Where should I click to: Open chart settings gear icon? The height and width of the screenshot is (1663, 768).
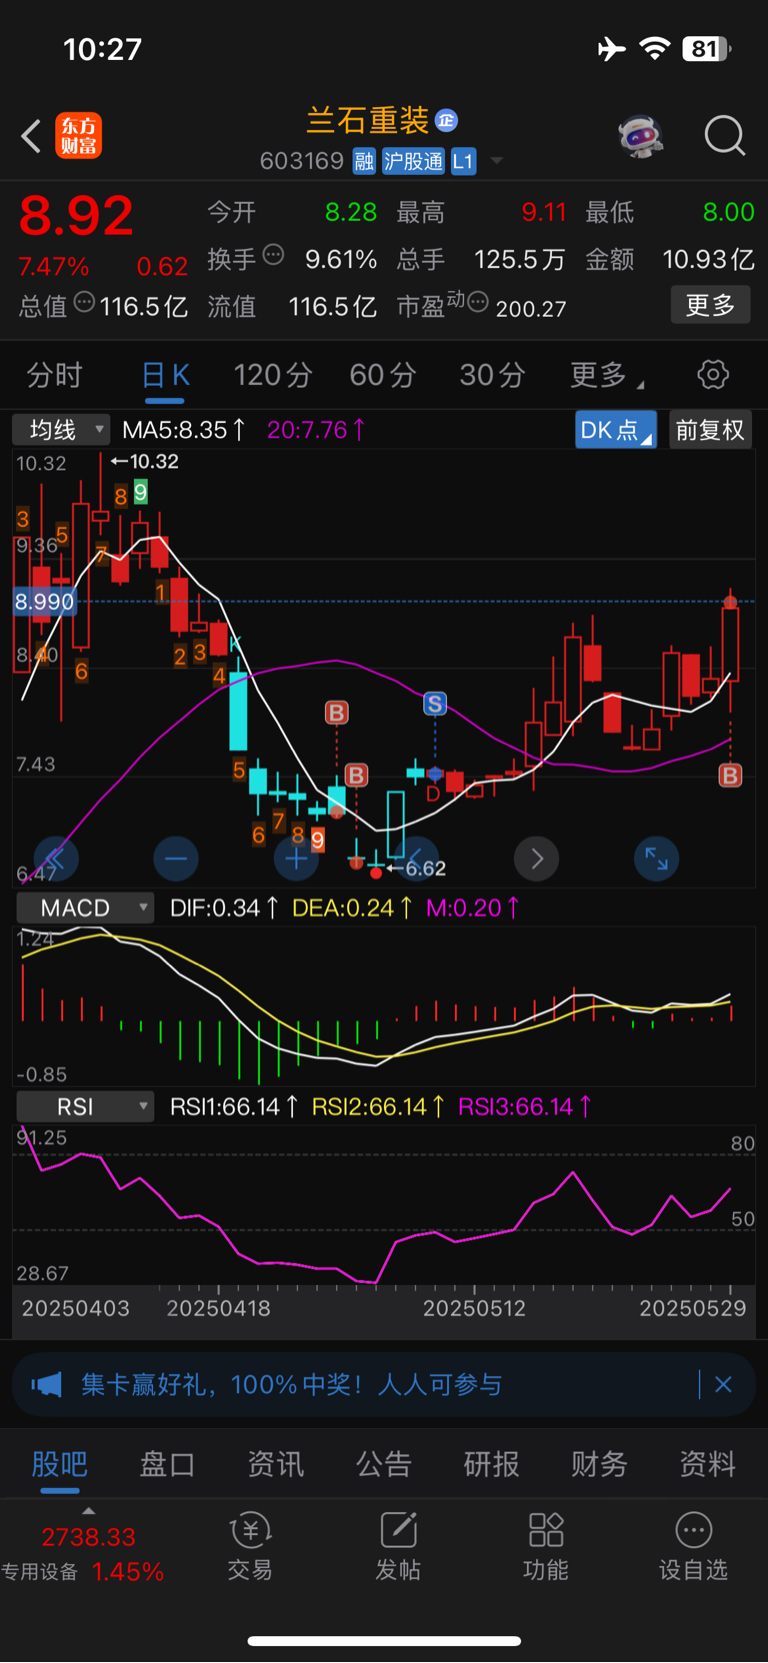[x=713, y=375]
